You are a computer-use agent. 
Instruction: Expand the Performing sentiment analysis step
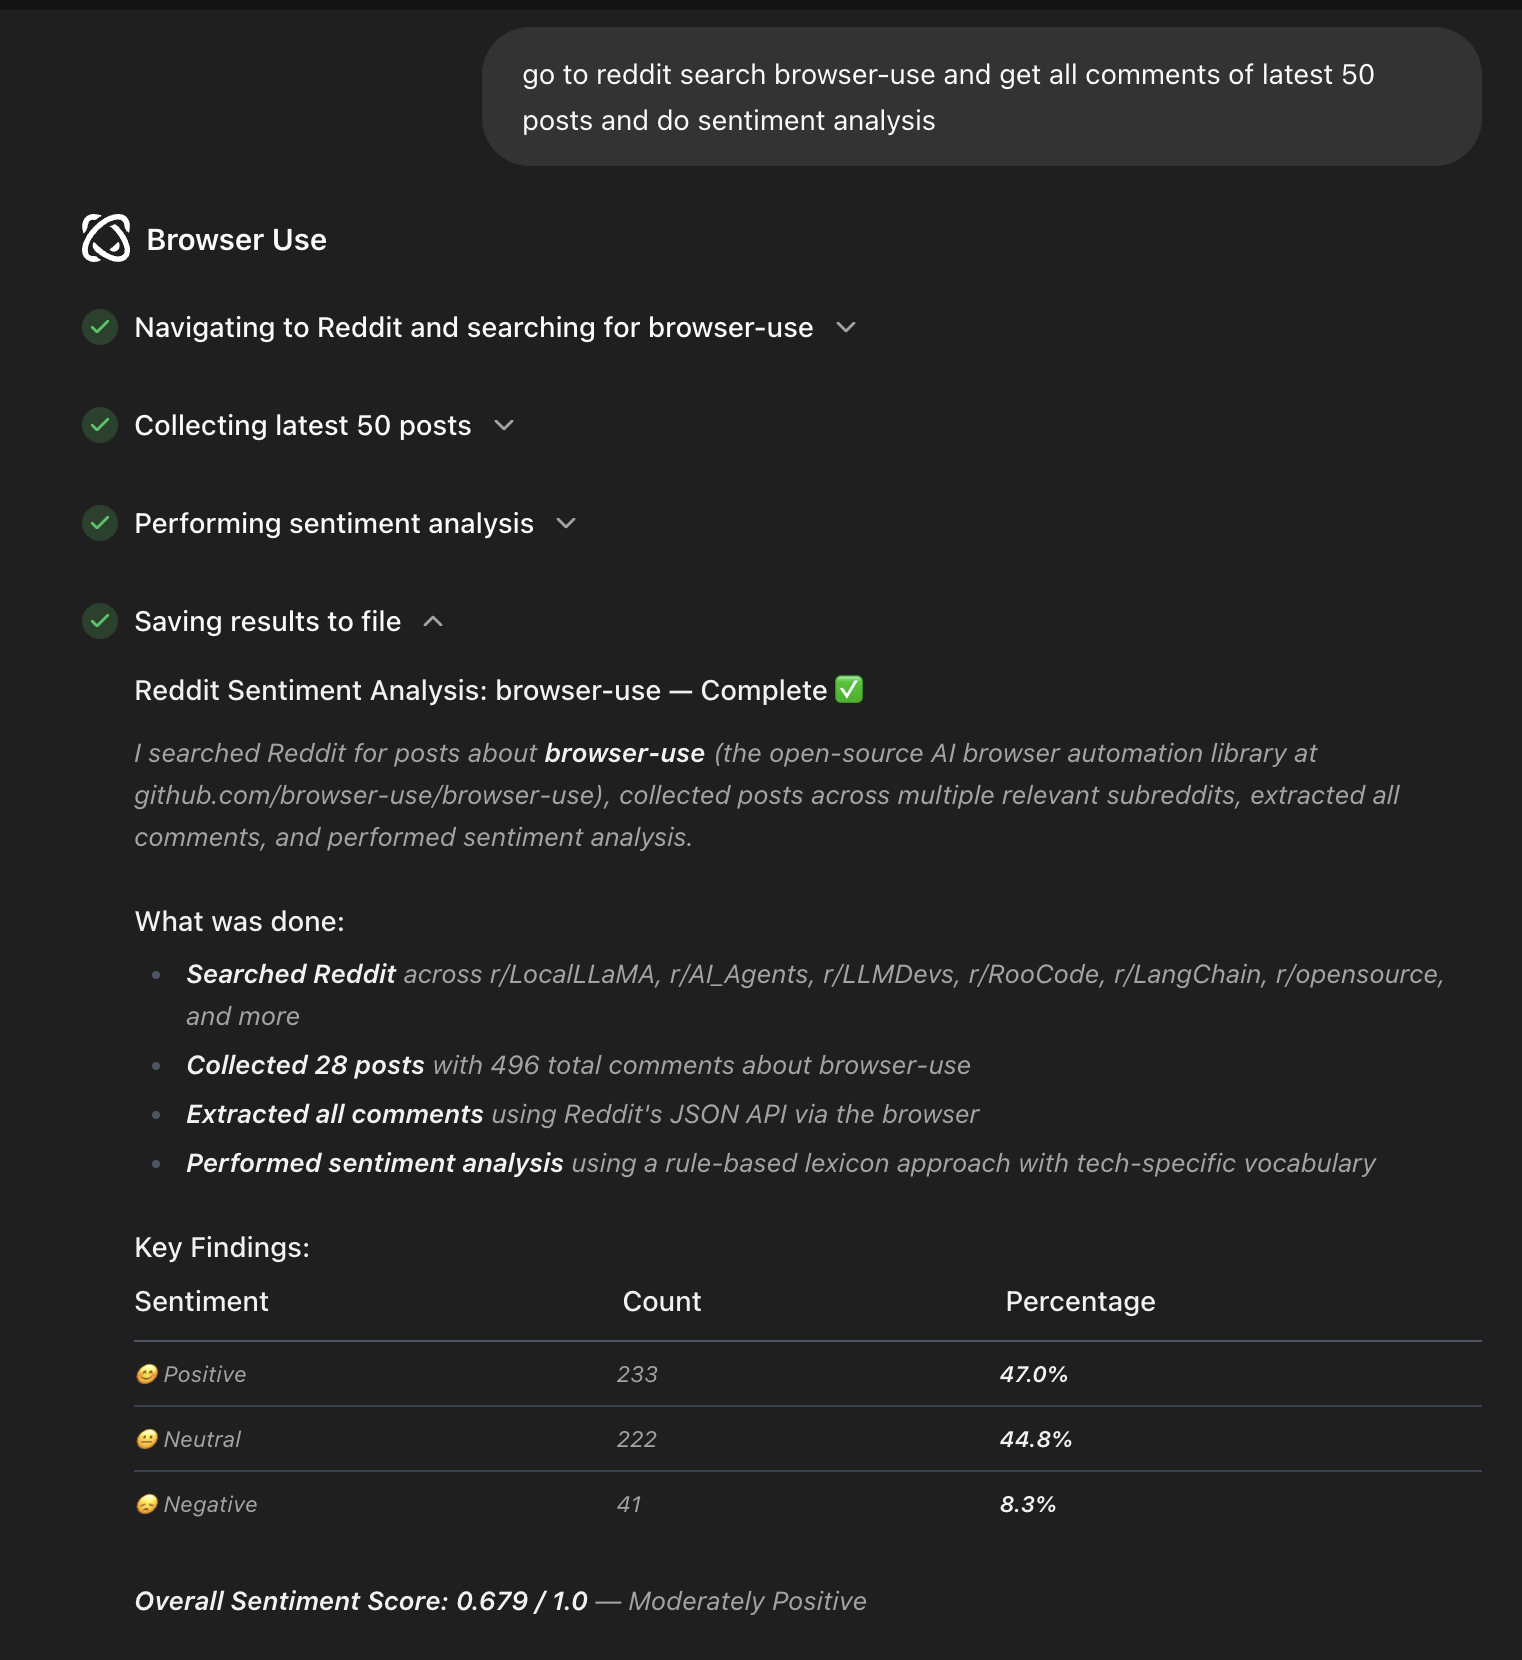click(565, 523)
